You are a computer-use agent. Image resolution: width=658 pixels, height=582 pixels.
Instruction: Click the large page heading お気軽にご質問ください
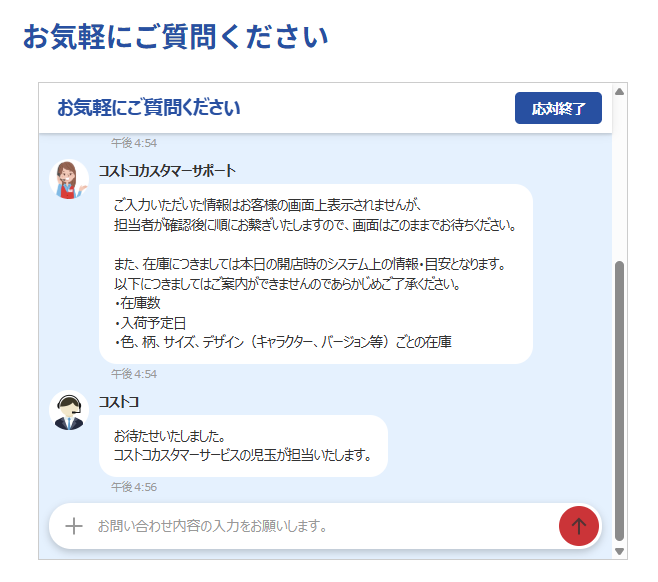(x=175, y=37)
